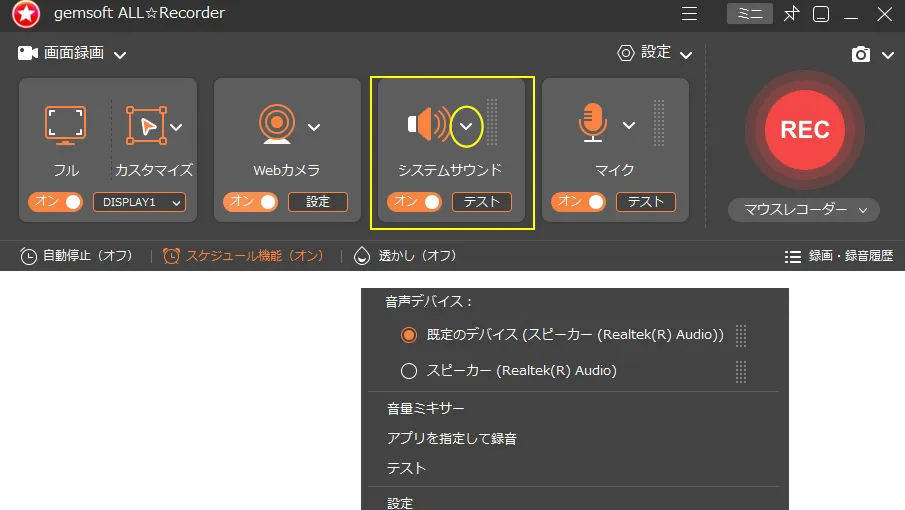Click the gear icon next to 設定

[626, 53]
